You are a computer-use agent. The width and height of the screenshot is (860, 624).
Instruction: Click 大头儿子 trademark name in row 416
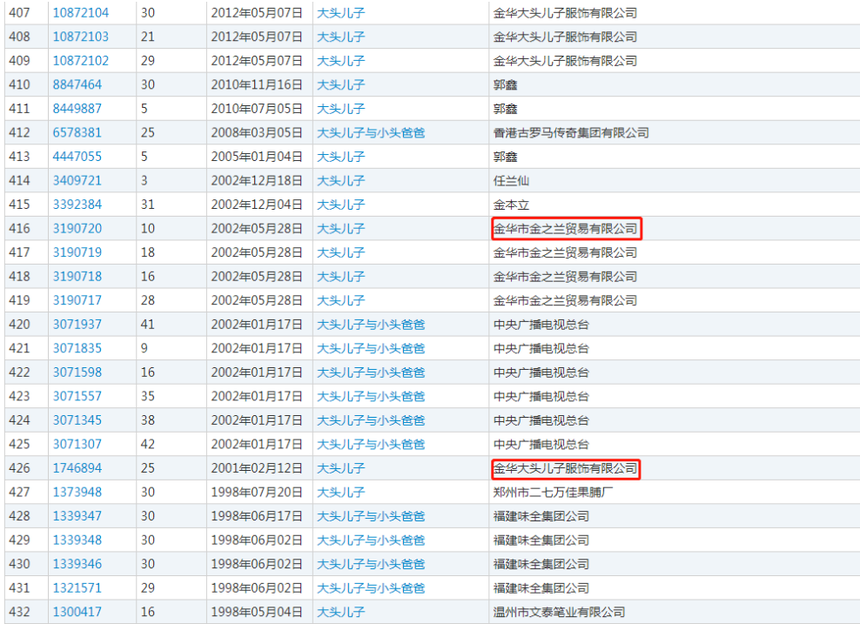click(x=341, y=229)
